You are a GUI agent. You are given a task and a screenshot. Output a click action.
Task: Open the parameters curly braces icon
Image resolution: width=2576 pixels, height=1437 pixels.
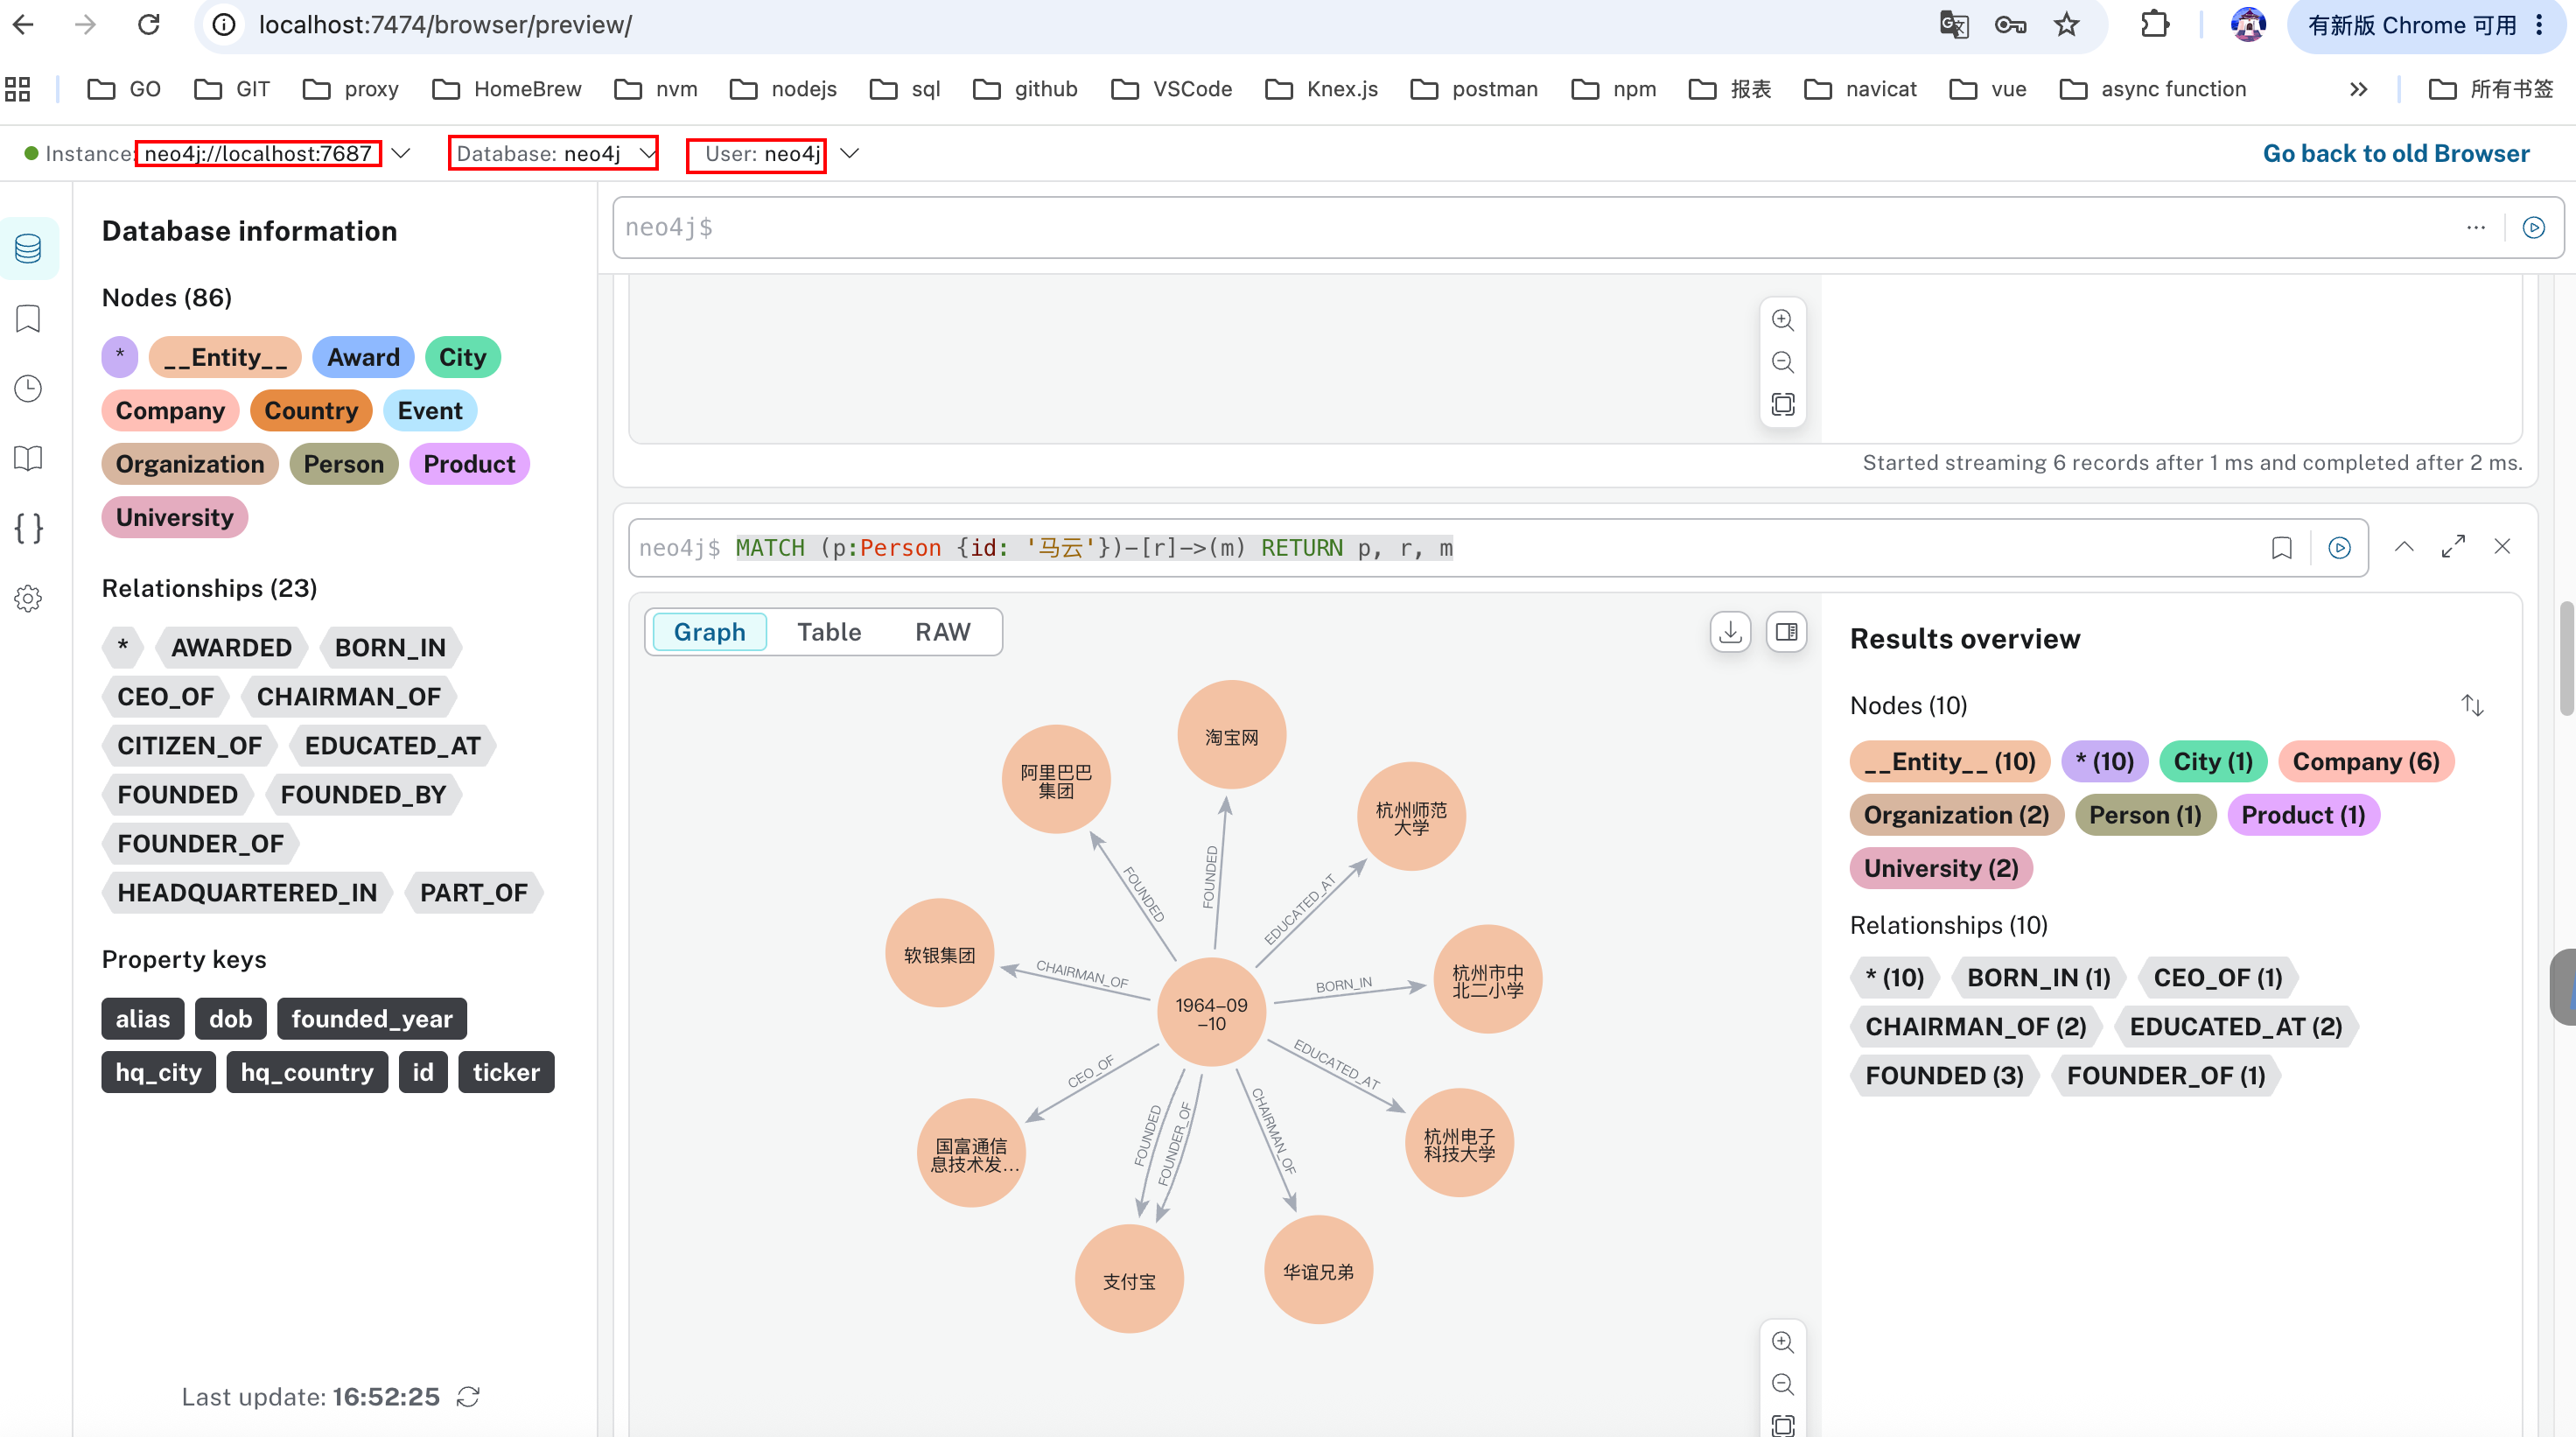click(x=28, y=528)
